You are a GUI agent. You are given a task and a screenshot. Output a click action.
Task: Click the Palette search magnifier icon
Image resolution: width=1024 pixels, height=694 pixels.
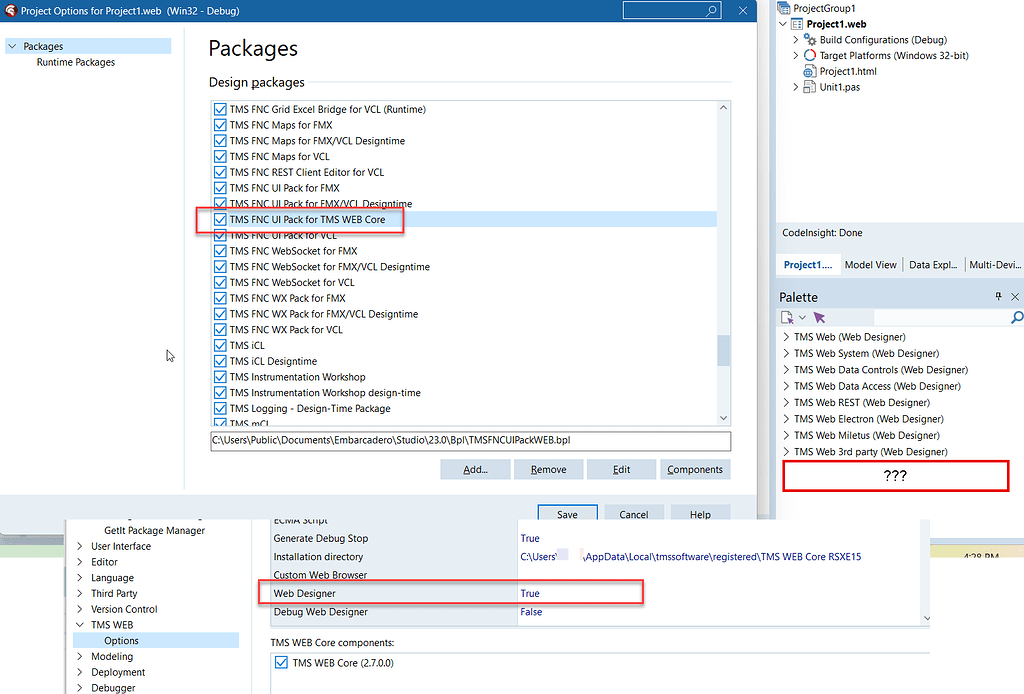tap(1017, 317)
